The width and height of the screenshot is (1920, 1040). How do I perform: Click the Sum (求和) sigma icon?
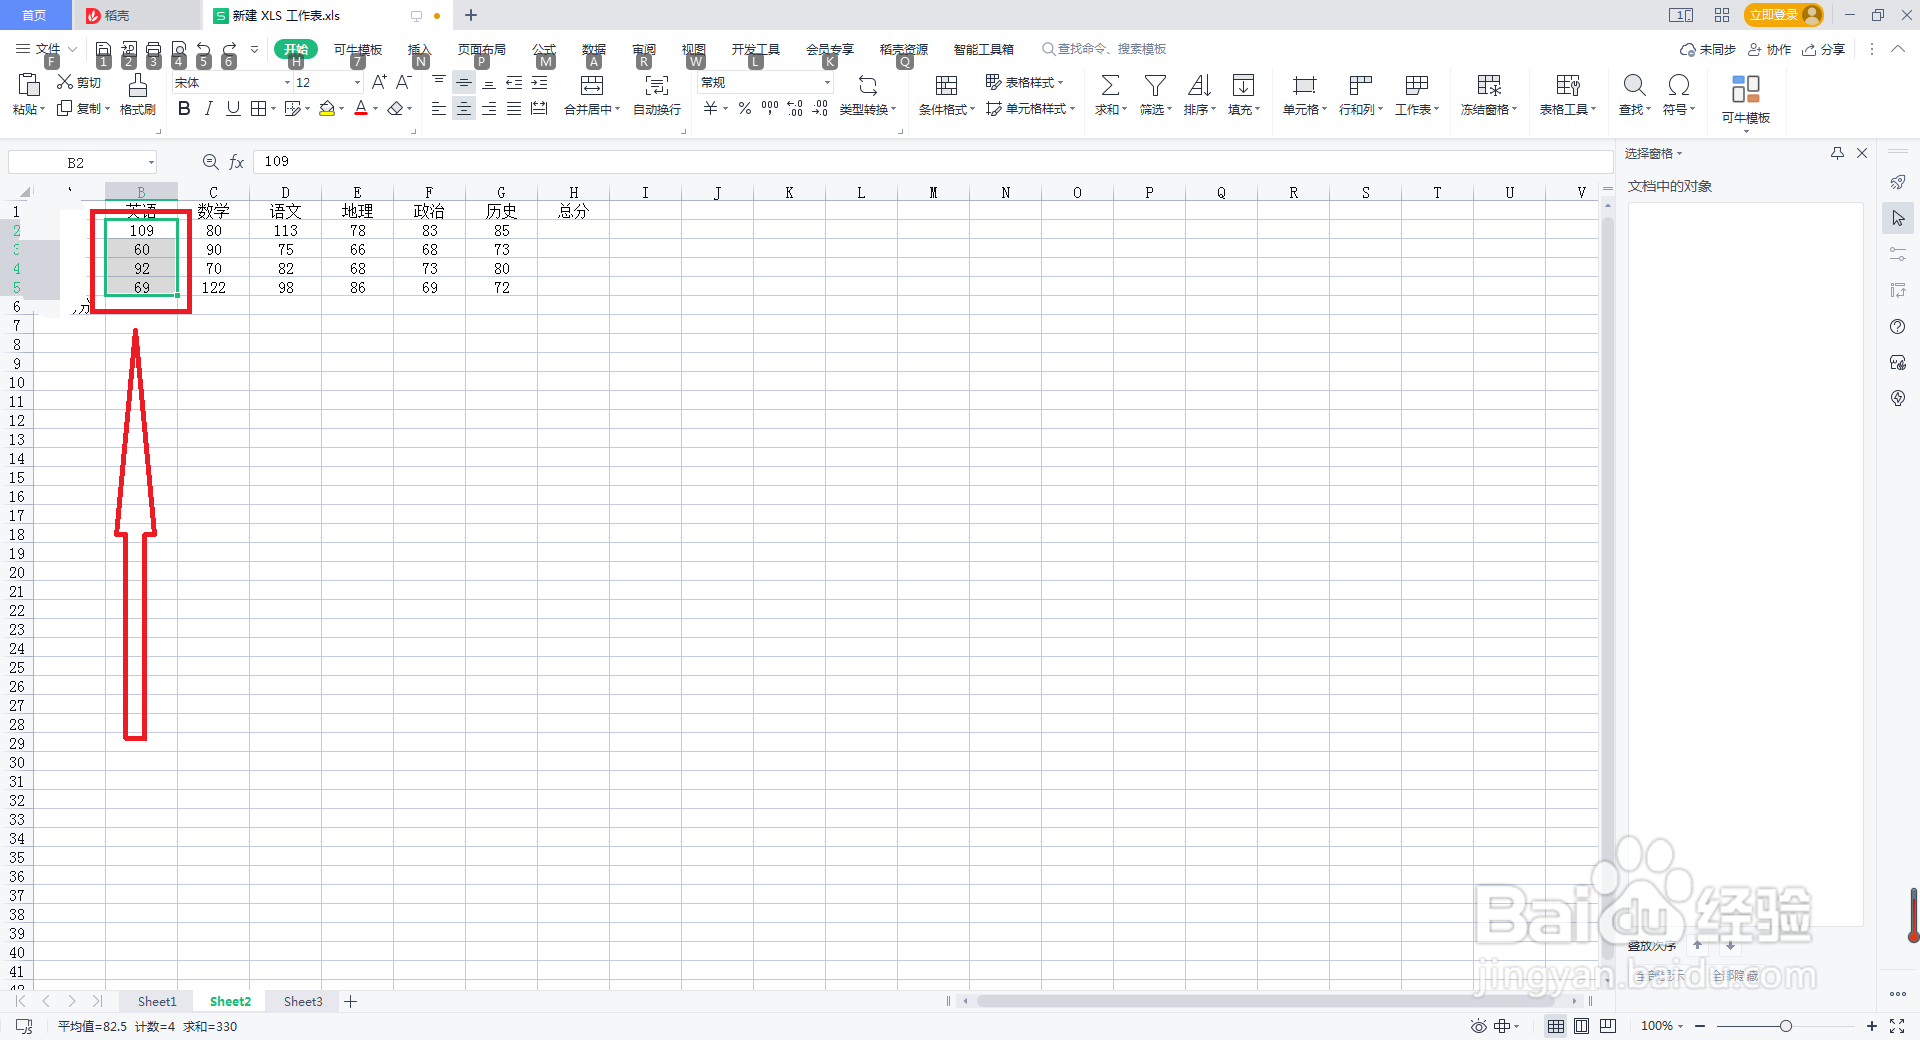(x=1110, y=86)
